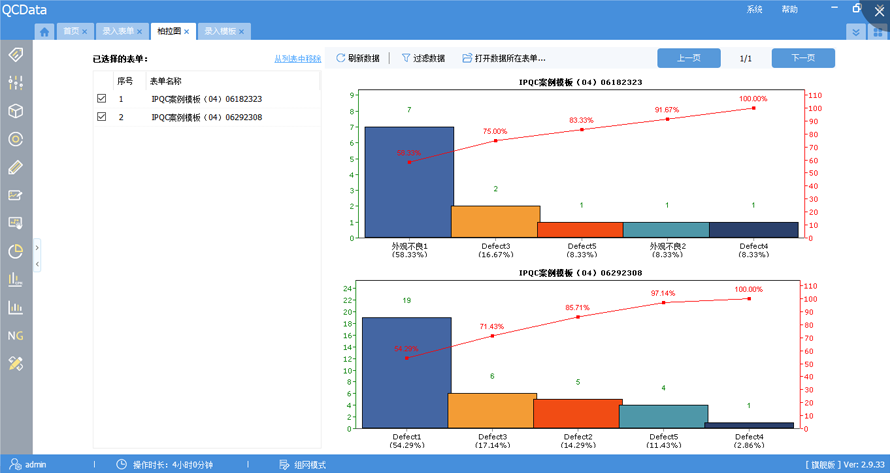Expand the double-chevron dropdown at top right
The height and width of the screenshot is (473, 890).
(x=854, y=32)
